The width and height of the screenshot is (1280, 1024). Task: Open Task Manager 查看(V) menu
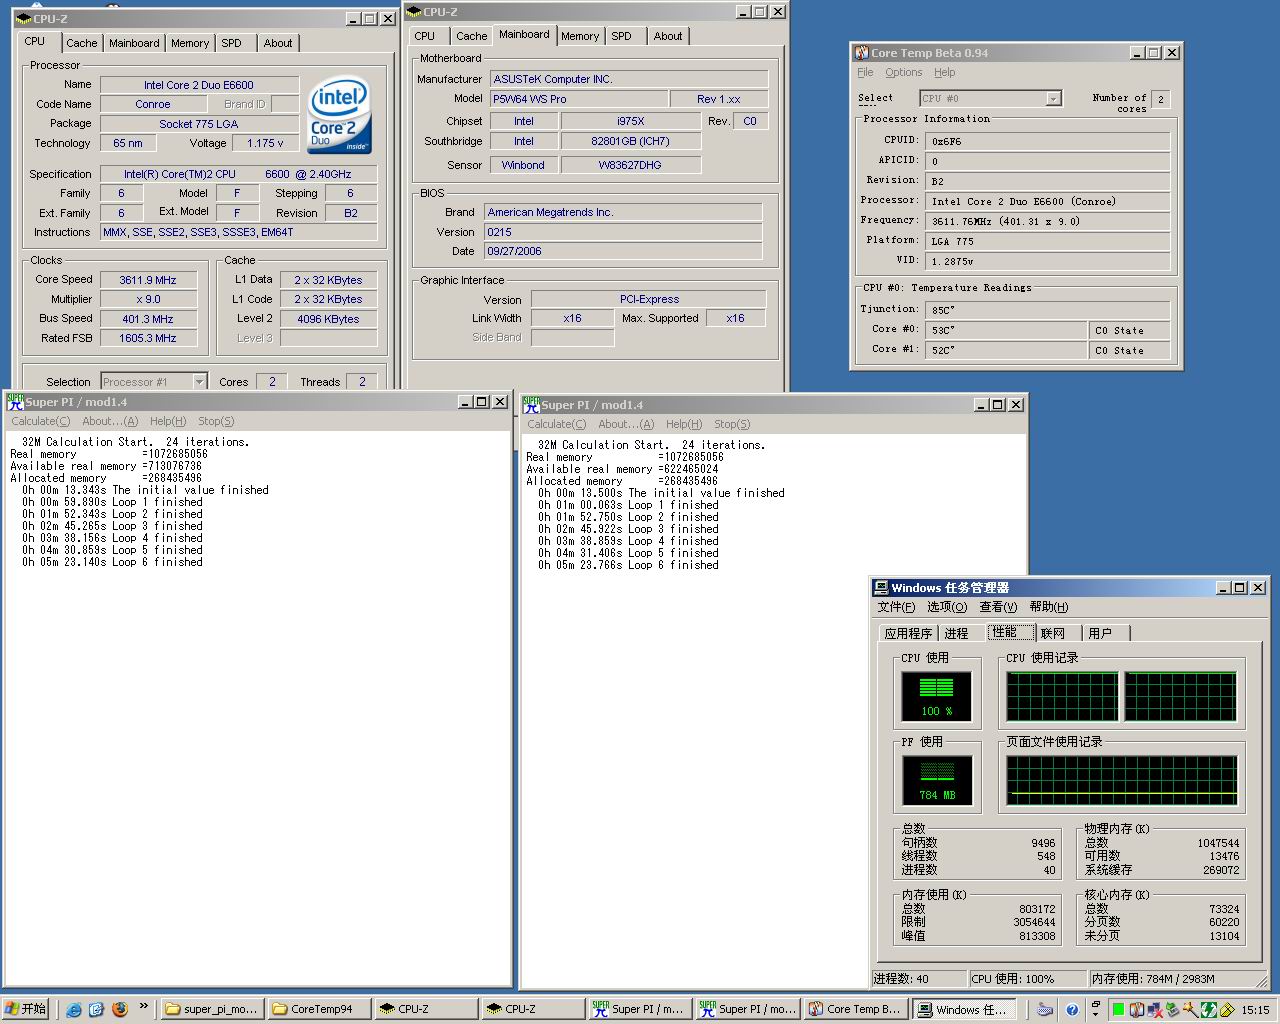point(998,607)
